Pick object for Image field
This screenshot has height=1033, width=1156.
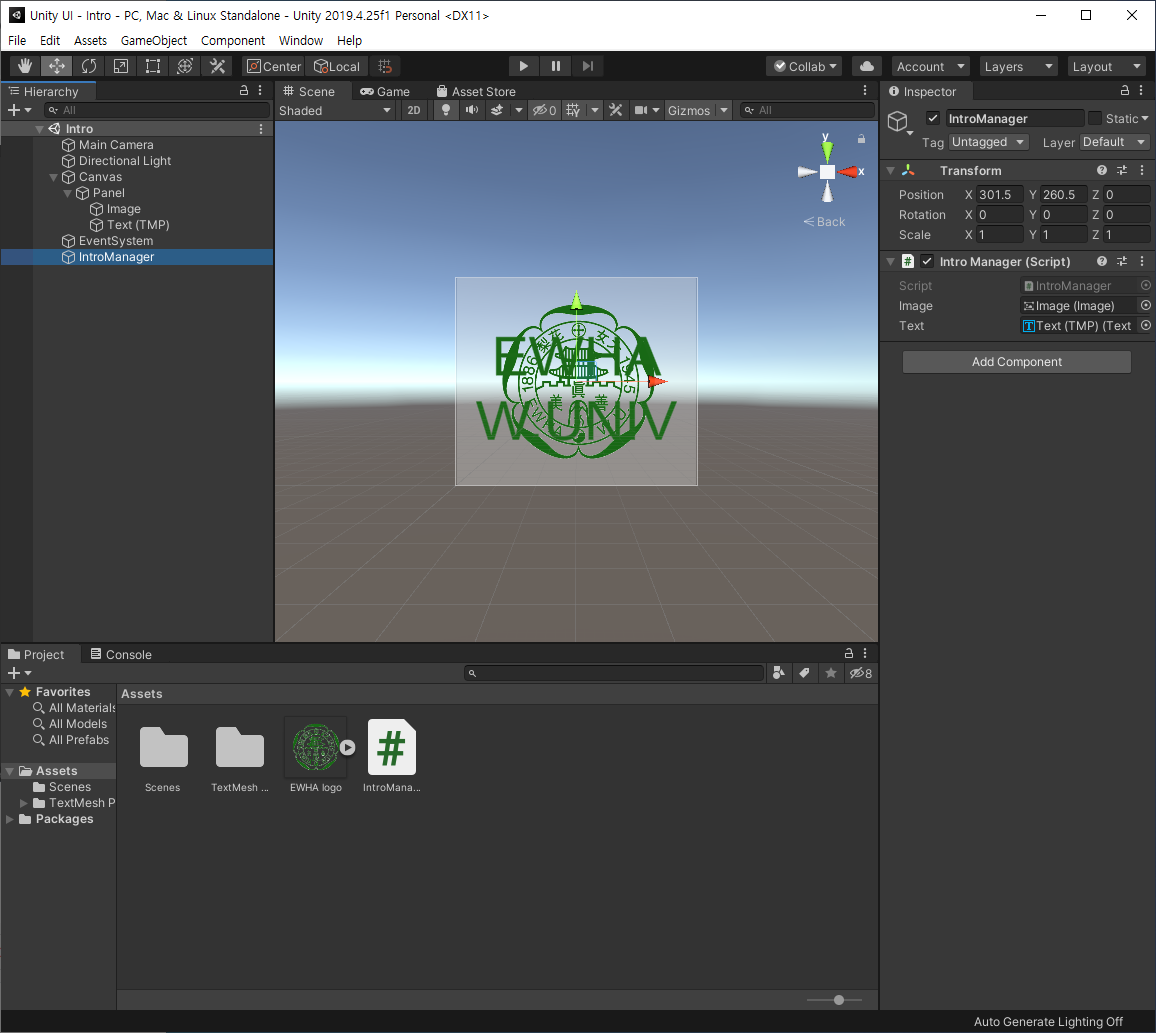[x=1146, y=305]
